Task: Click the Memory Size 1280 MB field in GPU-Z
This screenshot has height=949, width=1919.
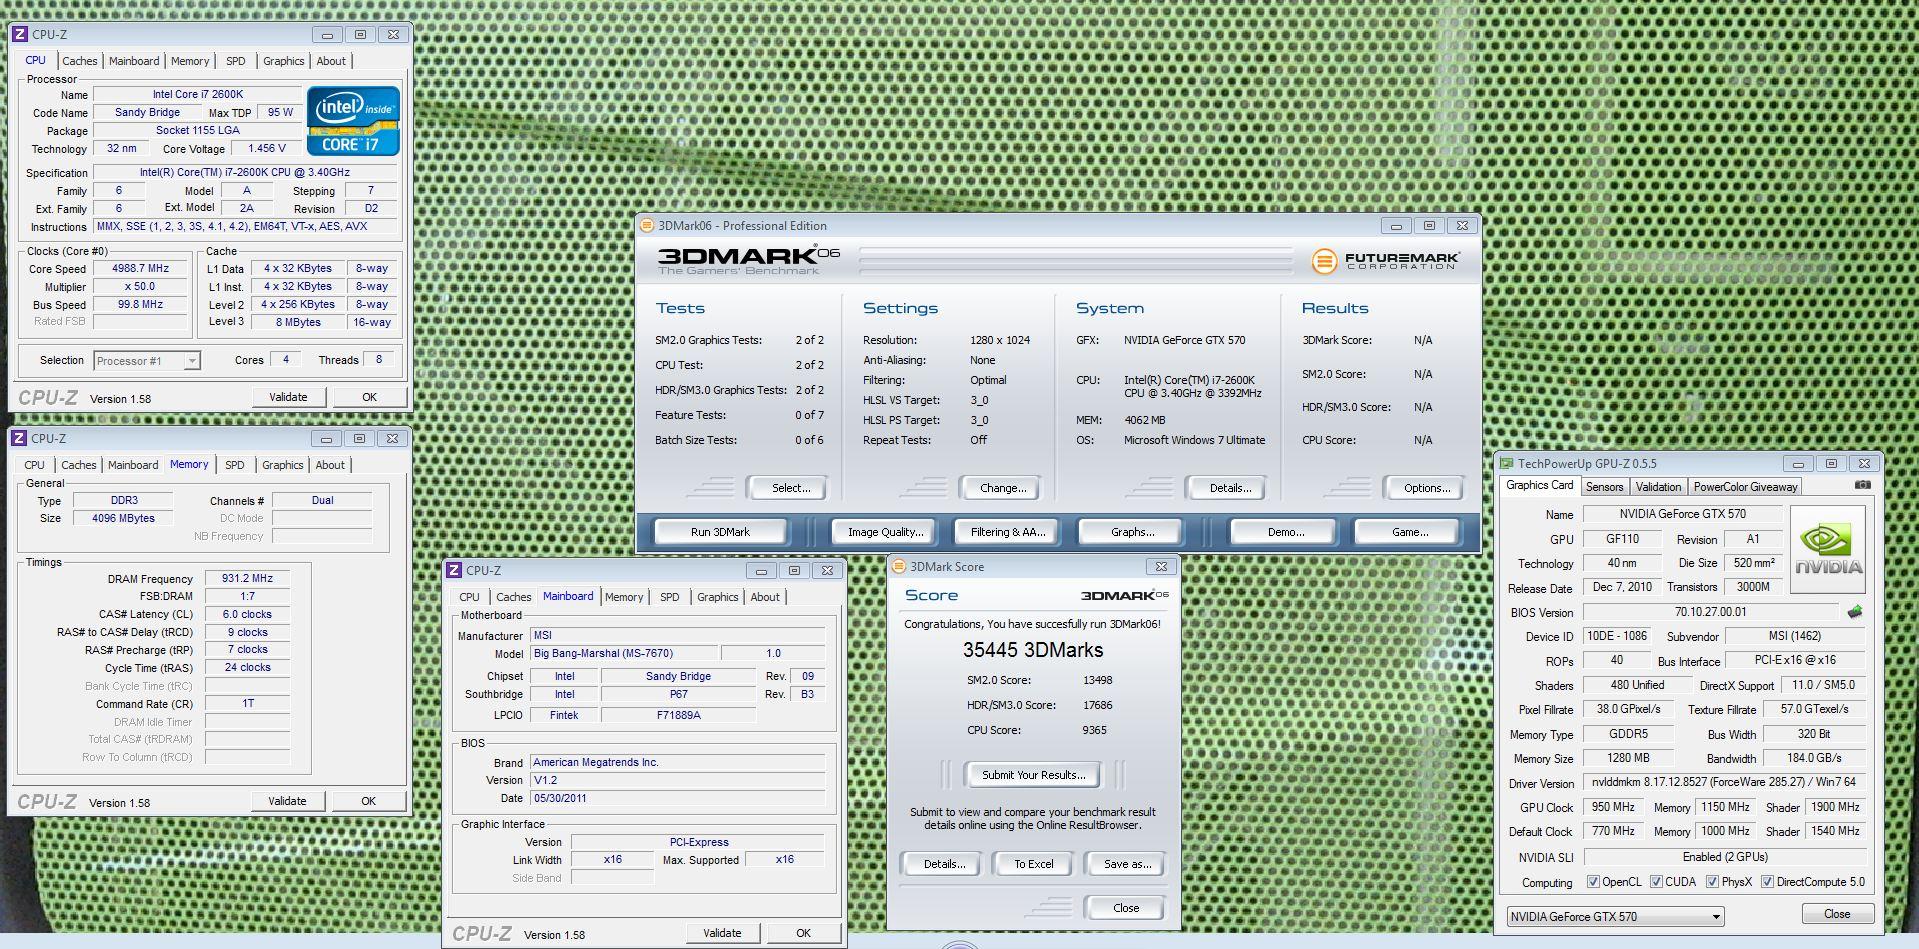Action: point(1627,758)
